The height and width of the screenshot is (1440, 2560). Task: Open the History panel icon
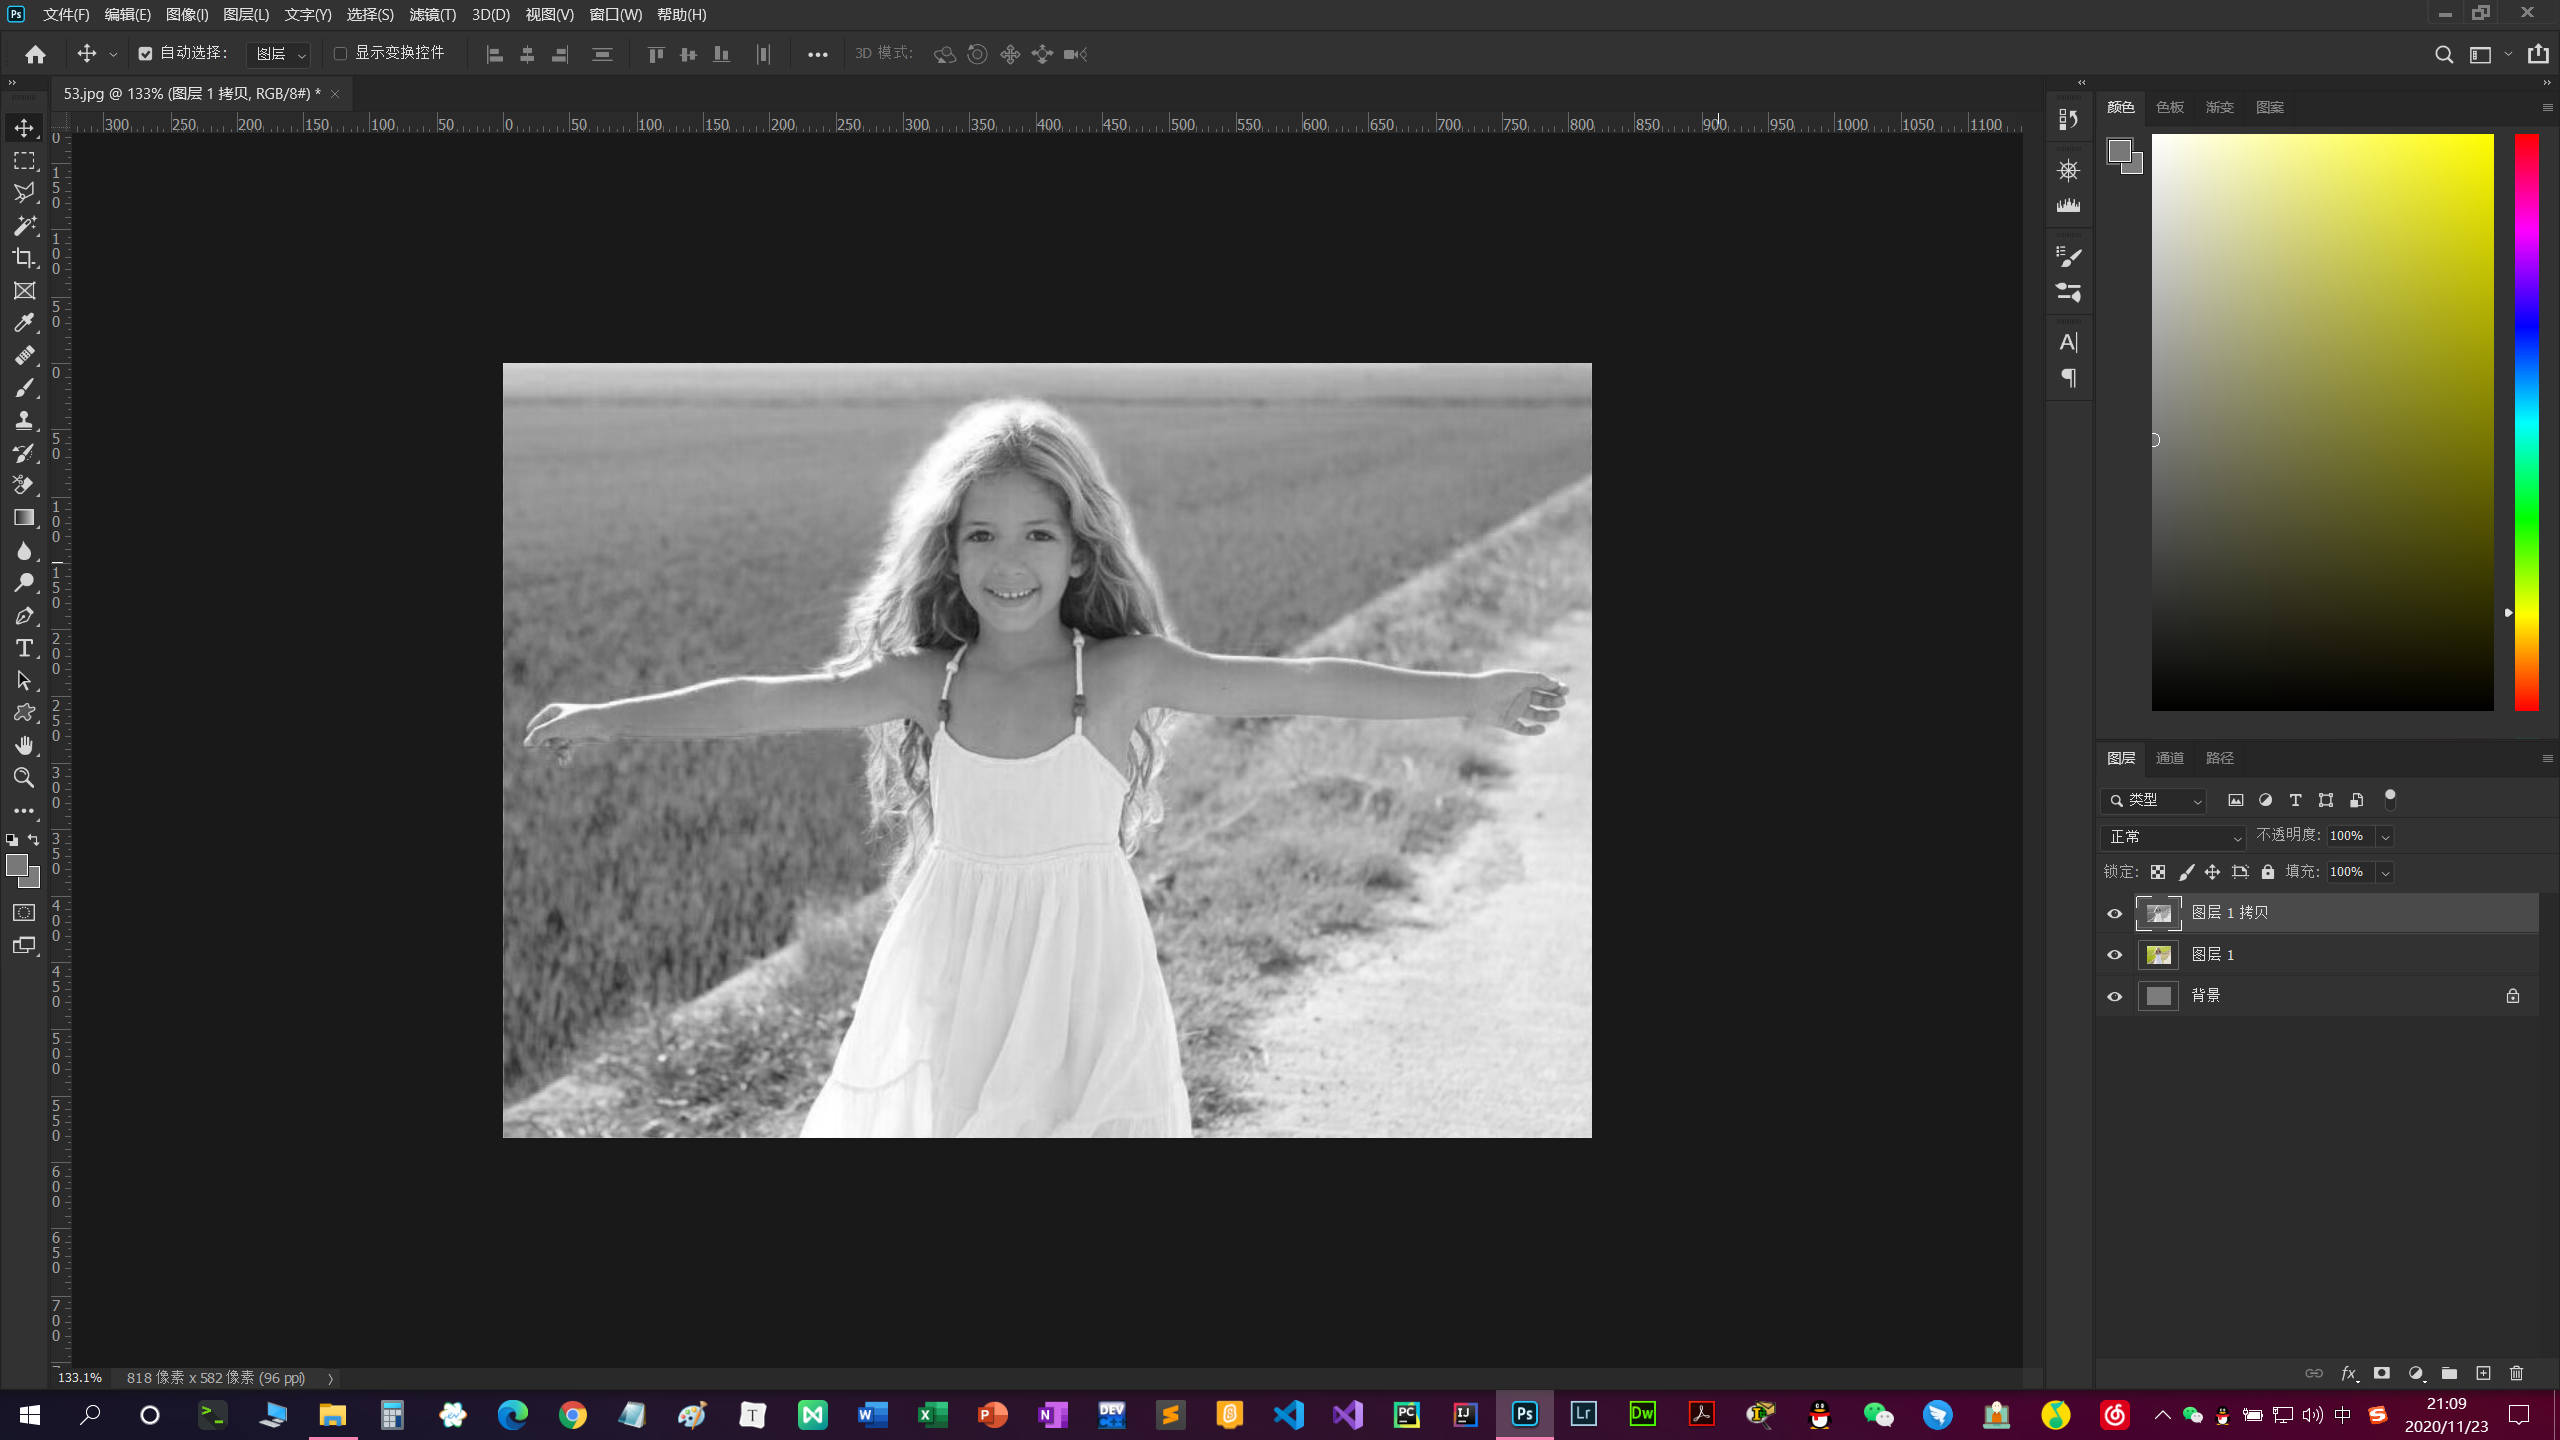pos(2068,120)
